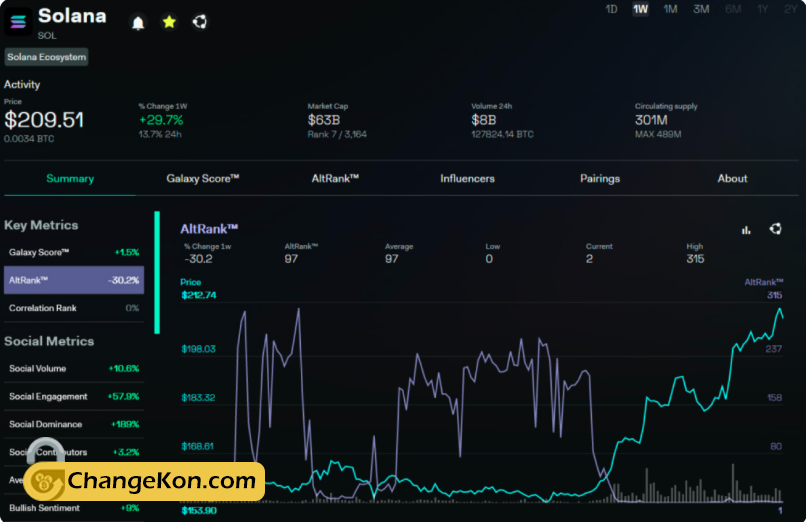Enable alerts with the bell icon
806x522 pixels.
[138, 23]
